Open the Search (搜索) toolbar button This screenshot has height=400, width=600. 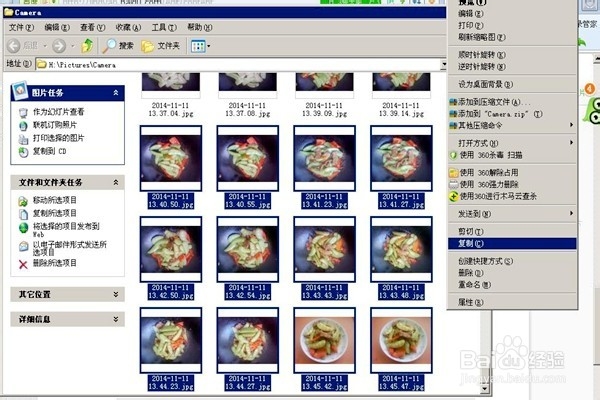[x=118, y=46]
